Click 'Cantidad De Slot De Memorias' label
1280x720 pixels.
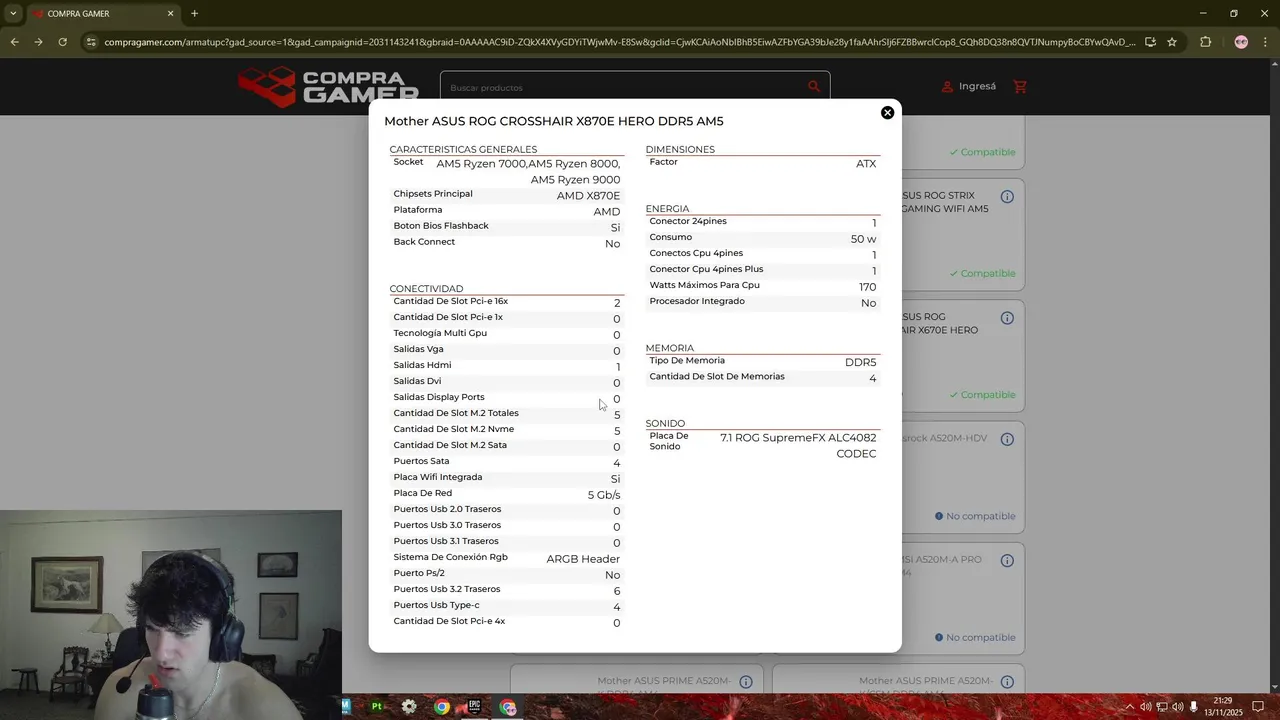pos(717,377)
